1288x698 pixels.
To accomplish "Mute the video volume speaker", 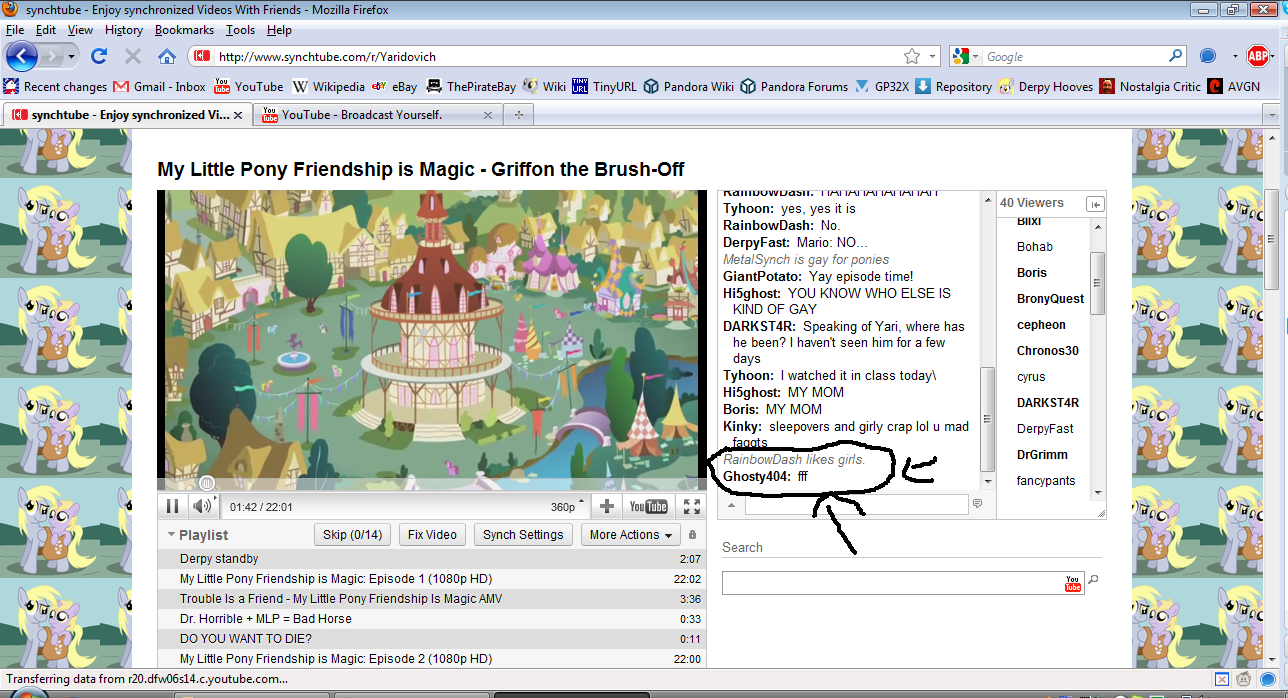I will tap(201, 506).
